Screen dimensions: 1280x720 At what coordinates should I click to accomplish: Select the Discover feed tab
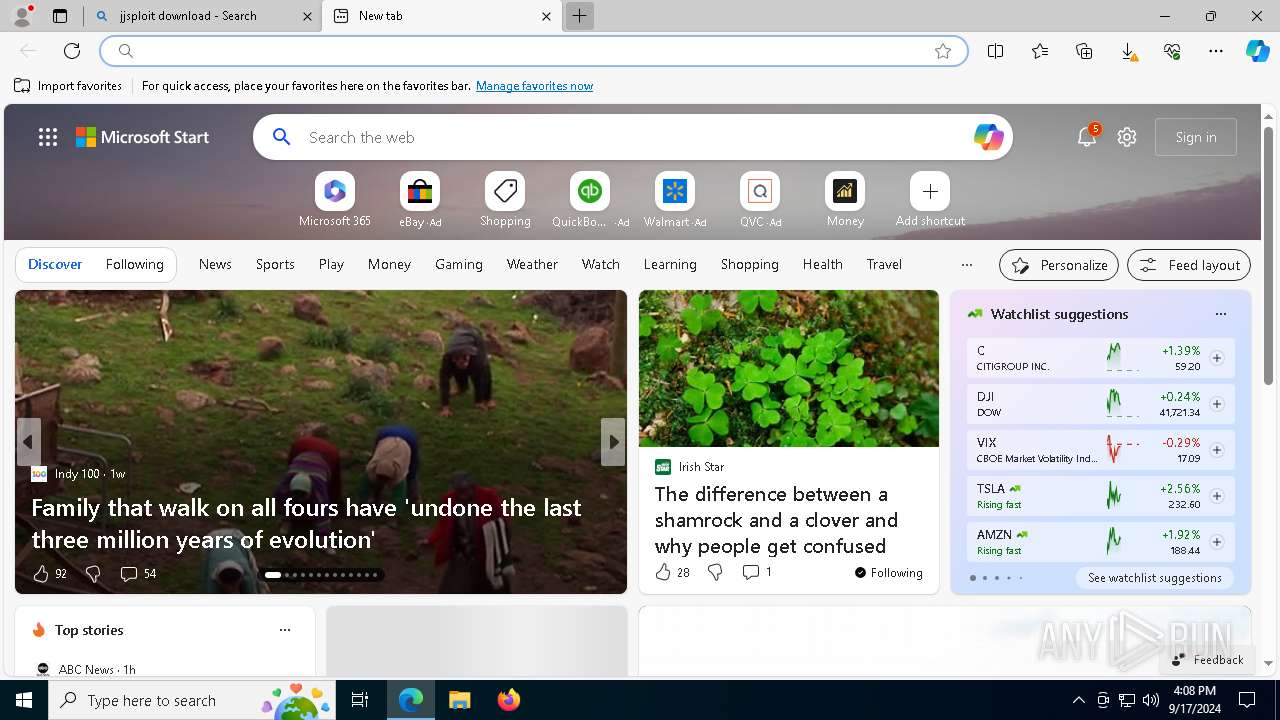coord(55,265)
